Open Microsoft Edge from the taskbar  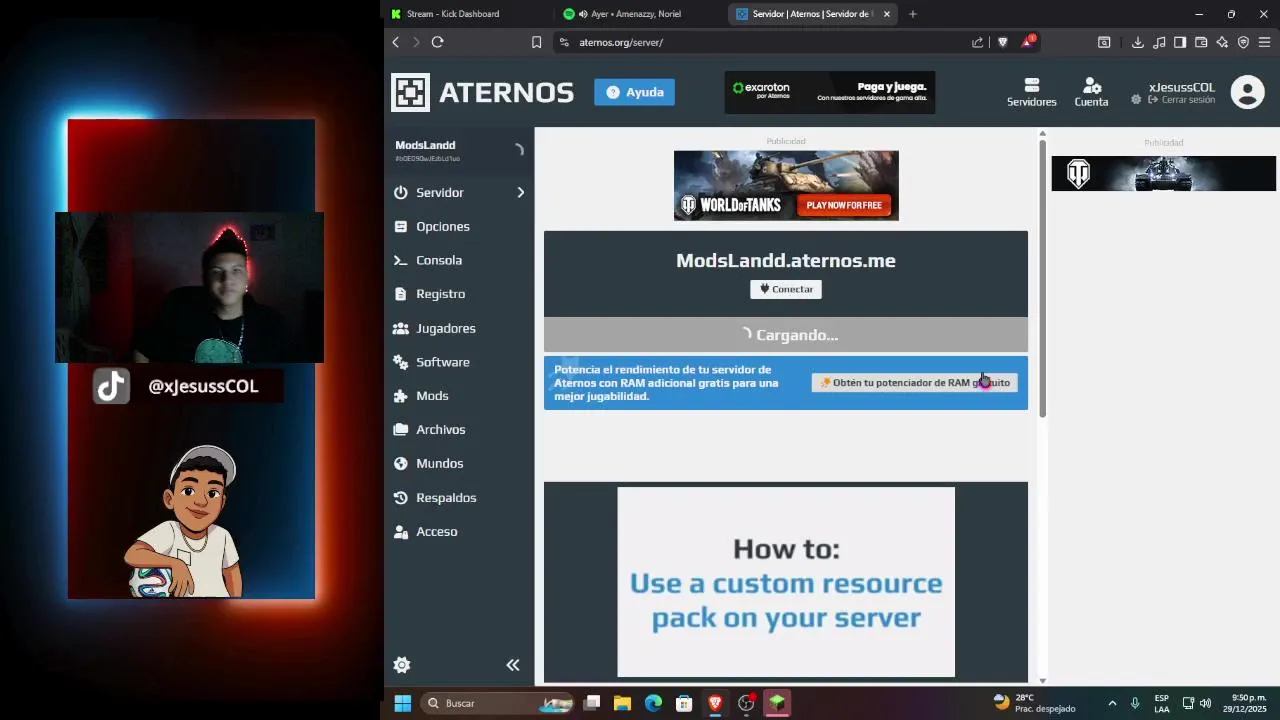[x=653, y=703]
